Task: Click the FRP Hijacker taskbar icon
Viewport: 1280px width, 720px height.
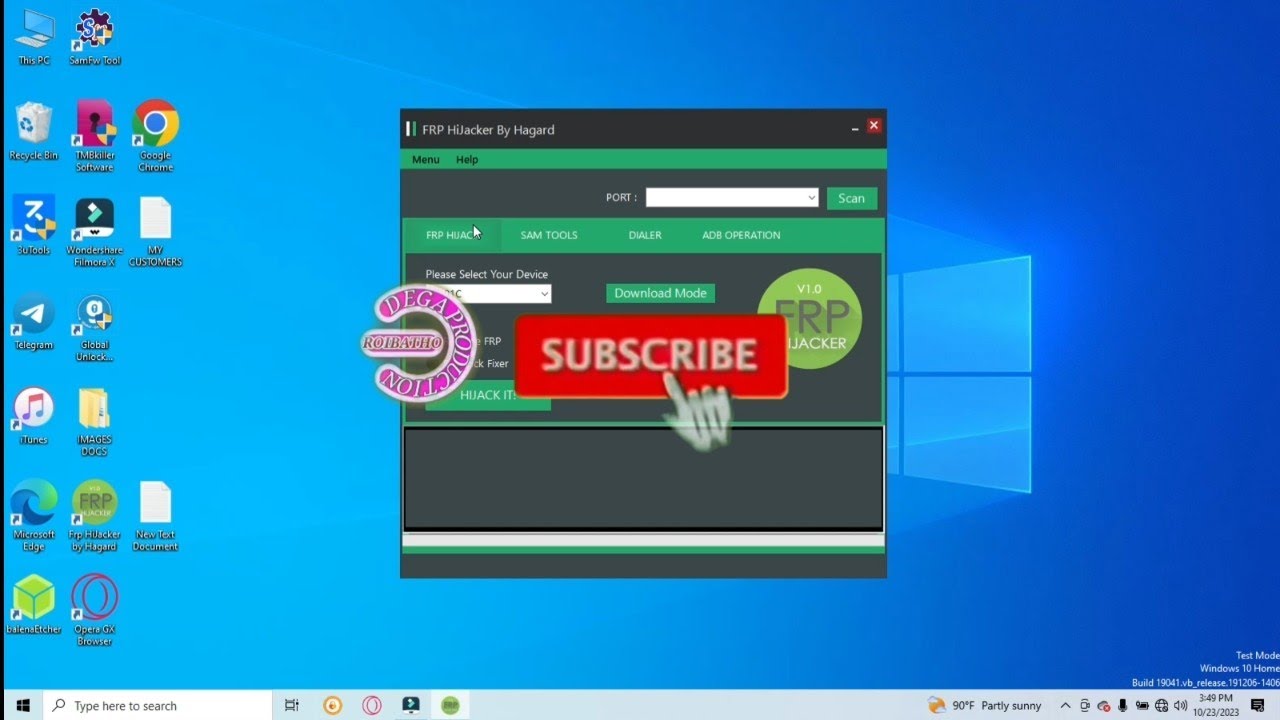Action: [450, 705]
